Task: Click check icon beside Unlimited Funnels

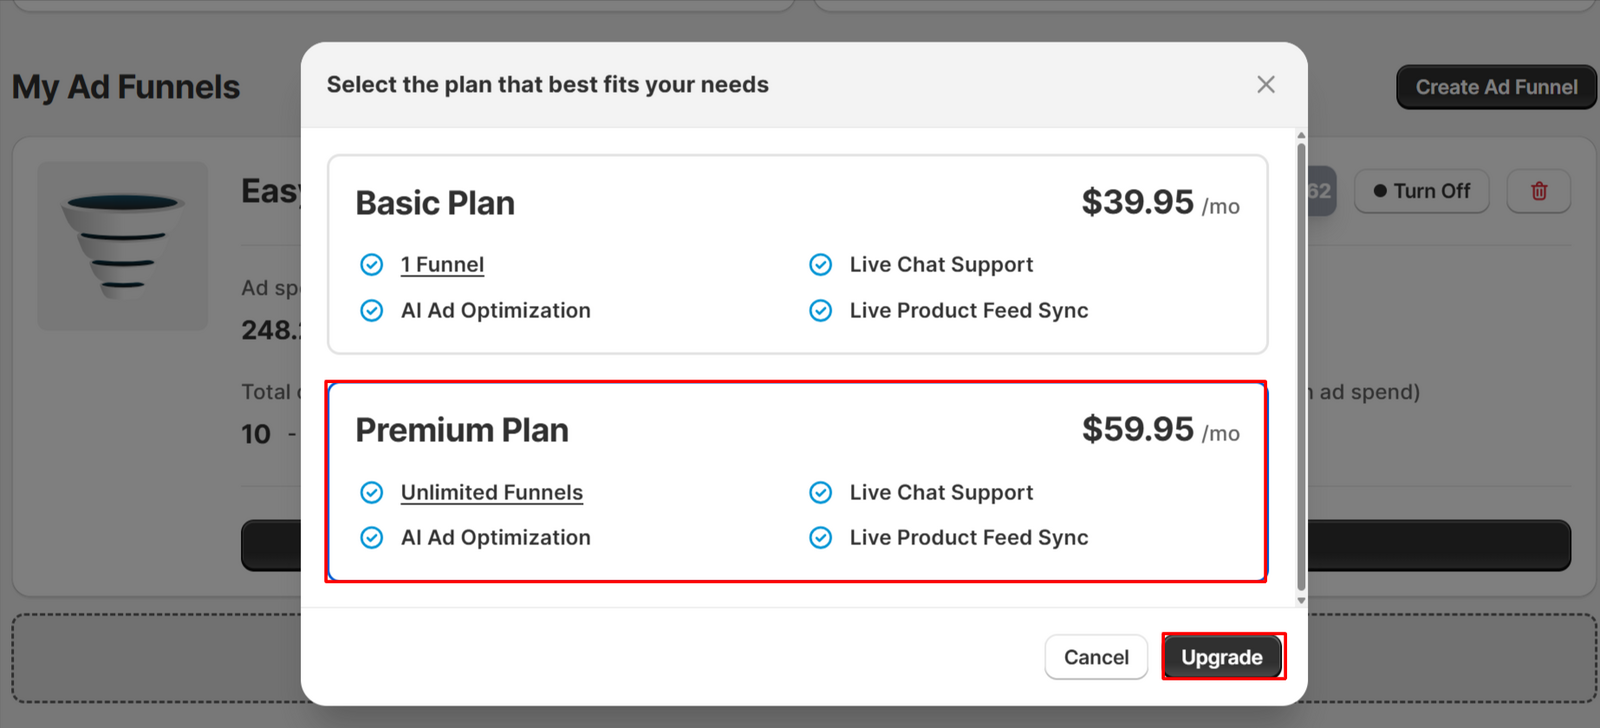Action: tap(371, 493)
